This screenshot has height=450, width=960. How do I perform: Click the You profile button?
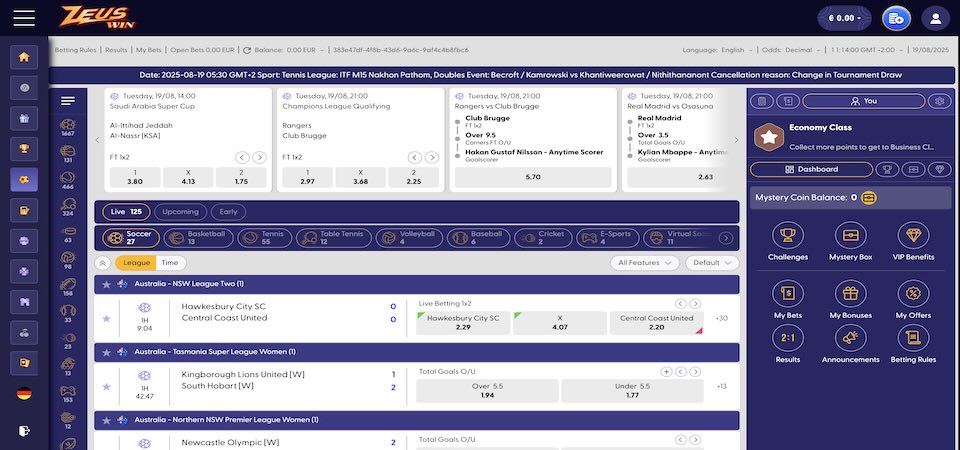863,101
